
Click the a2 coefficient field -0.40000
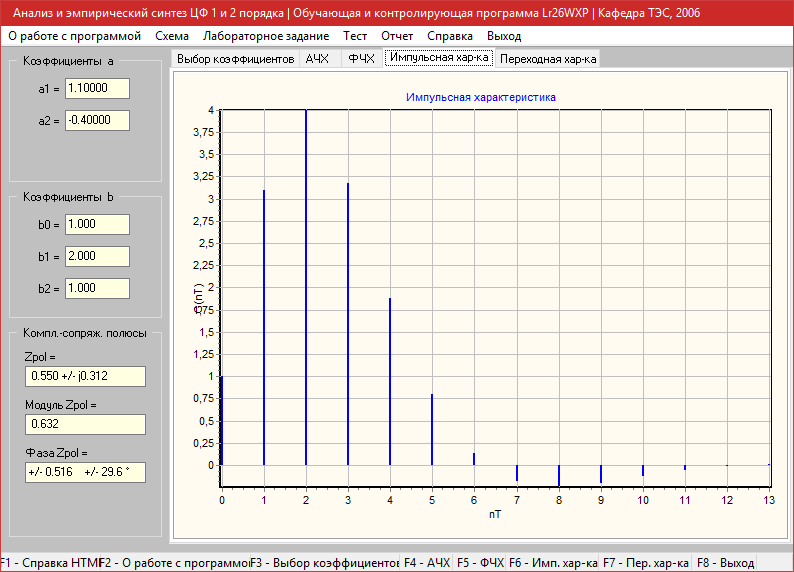point(97,120)
